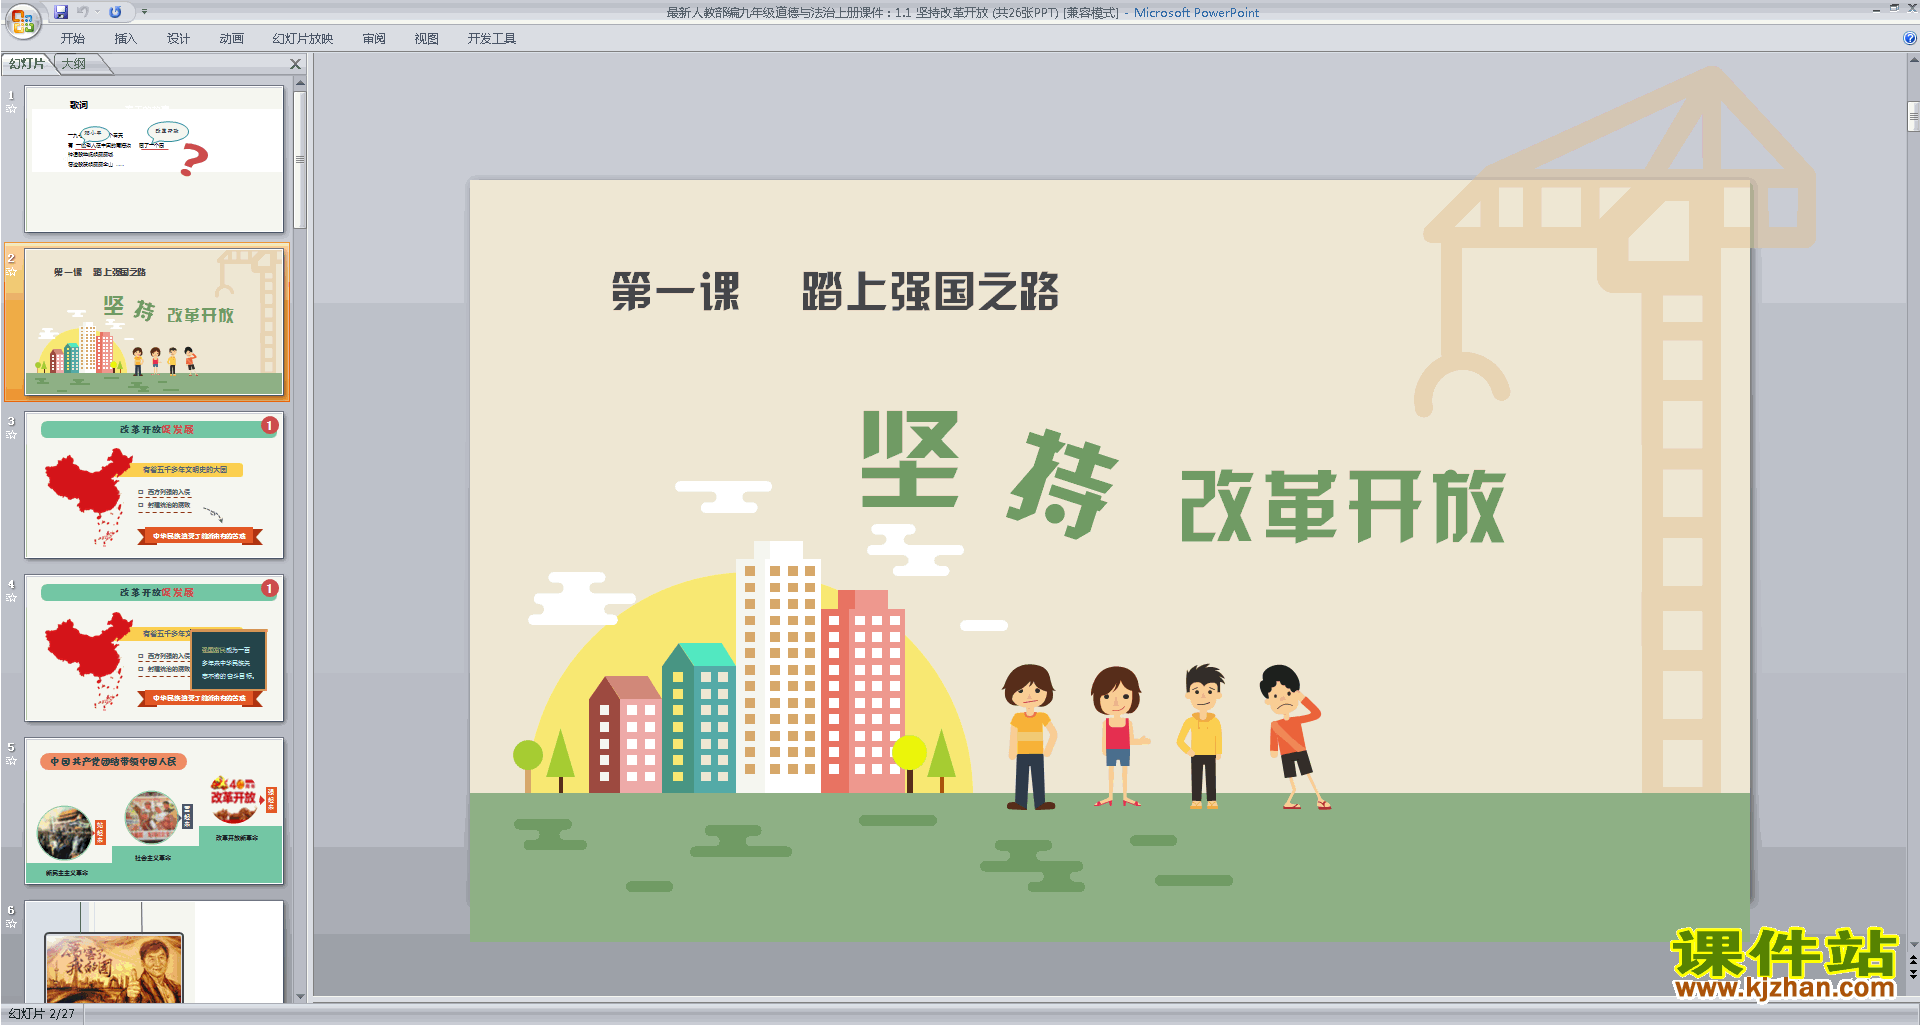The image size is (1920, 1025).
Task: Save the presentation with the floppy icon
Action: 61,12
